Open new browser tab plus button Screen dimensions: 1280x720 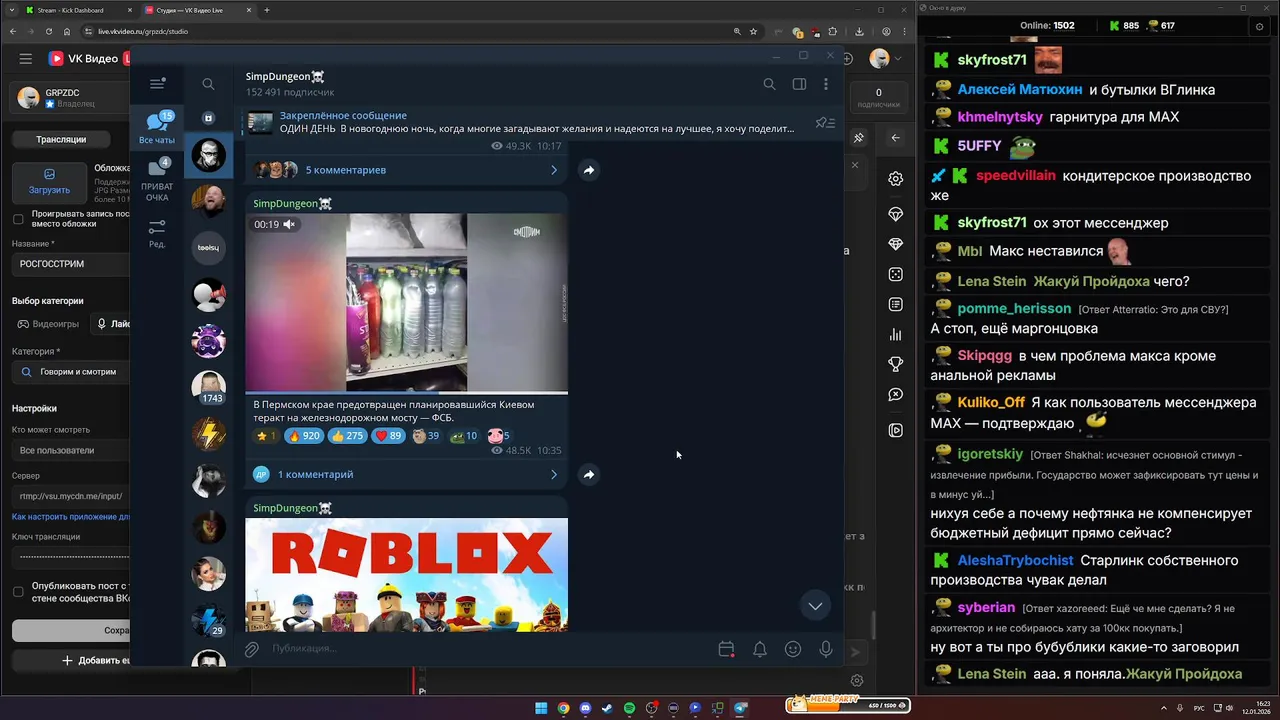point(266,10)
